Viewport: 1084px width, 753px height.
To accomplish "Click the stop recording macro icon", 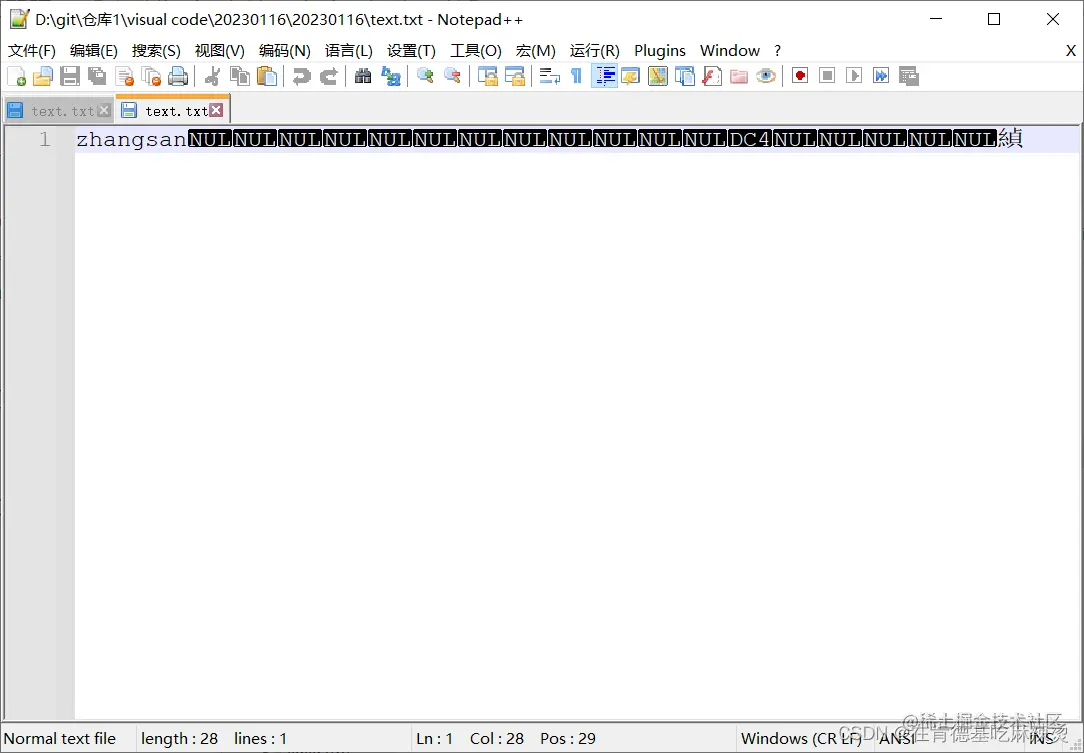I will (827, 76).
